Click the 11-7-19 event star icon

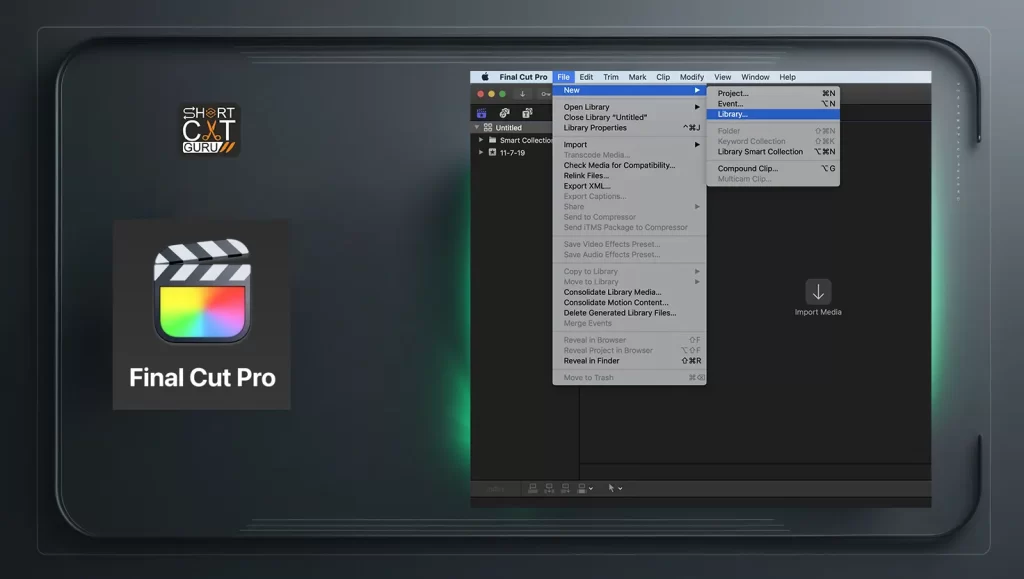pyautogui.click(x=492, y=152)
